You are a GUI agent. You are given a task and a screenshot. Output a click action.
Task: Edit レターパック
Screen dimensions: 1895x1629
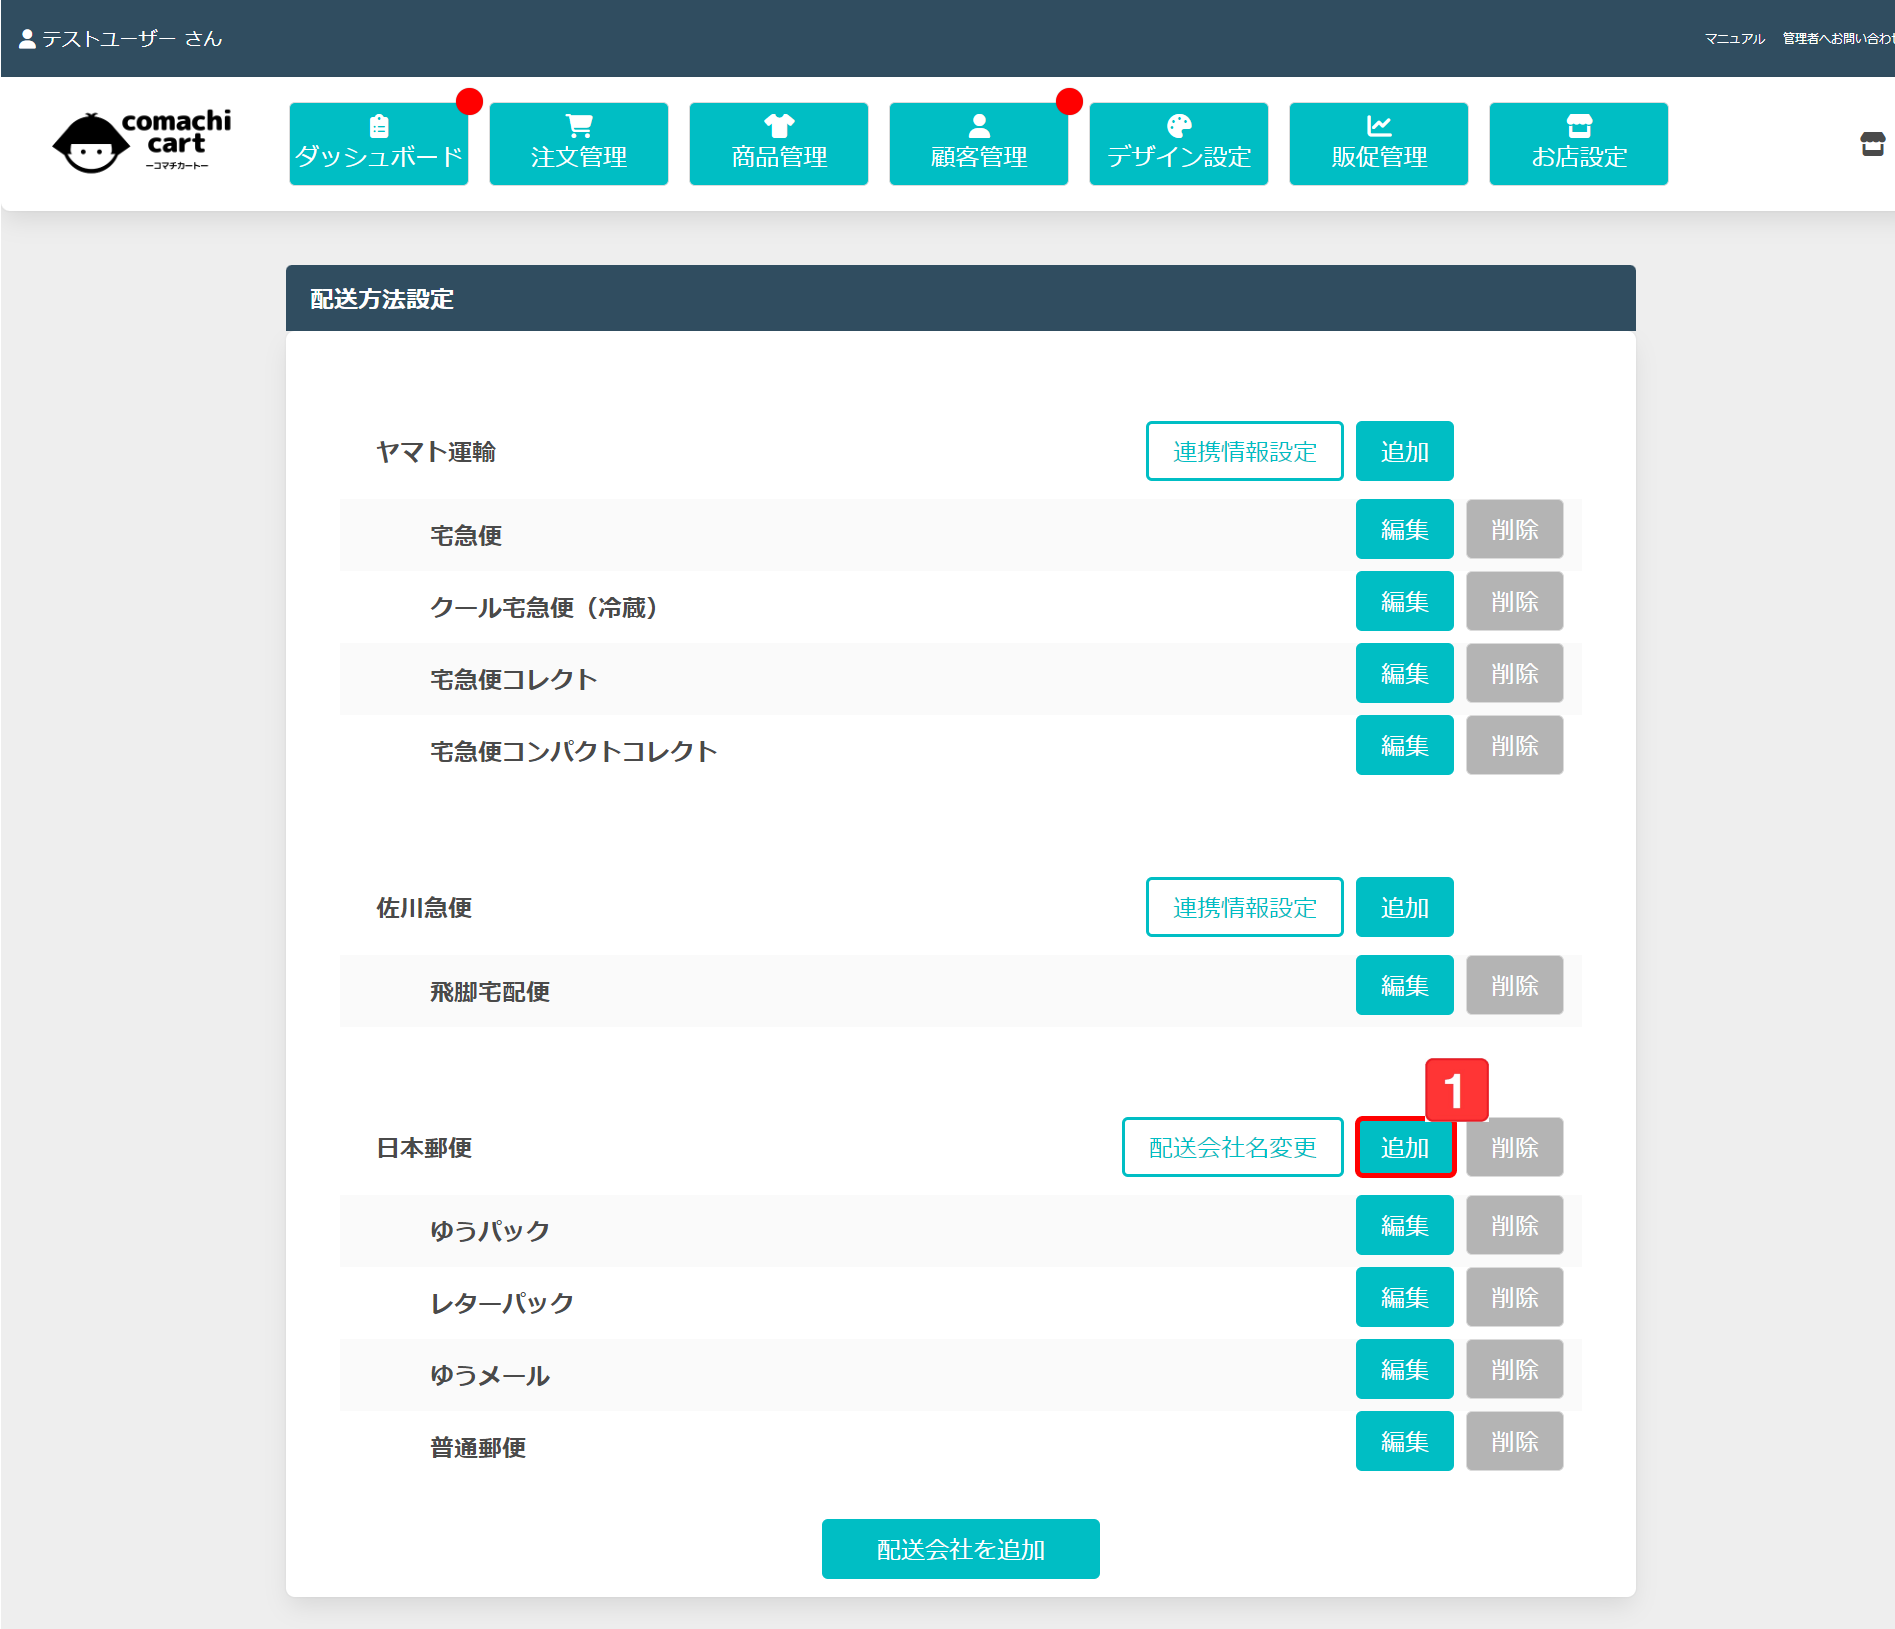click(1405, 1297)
